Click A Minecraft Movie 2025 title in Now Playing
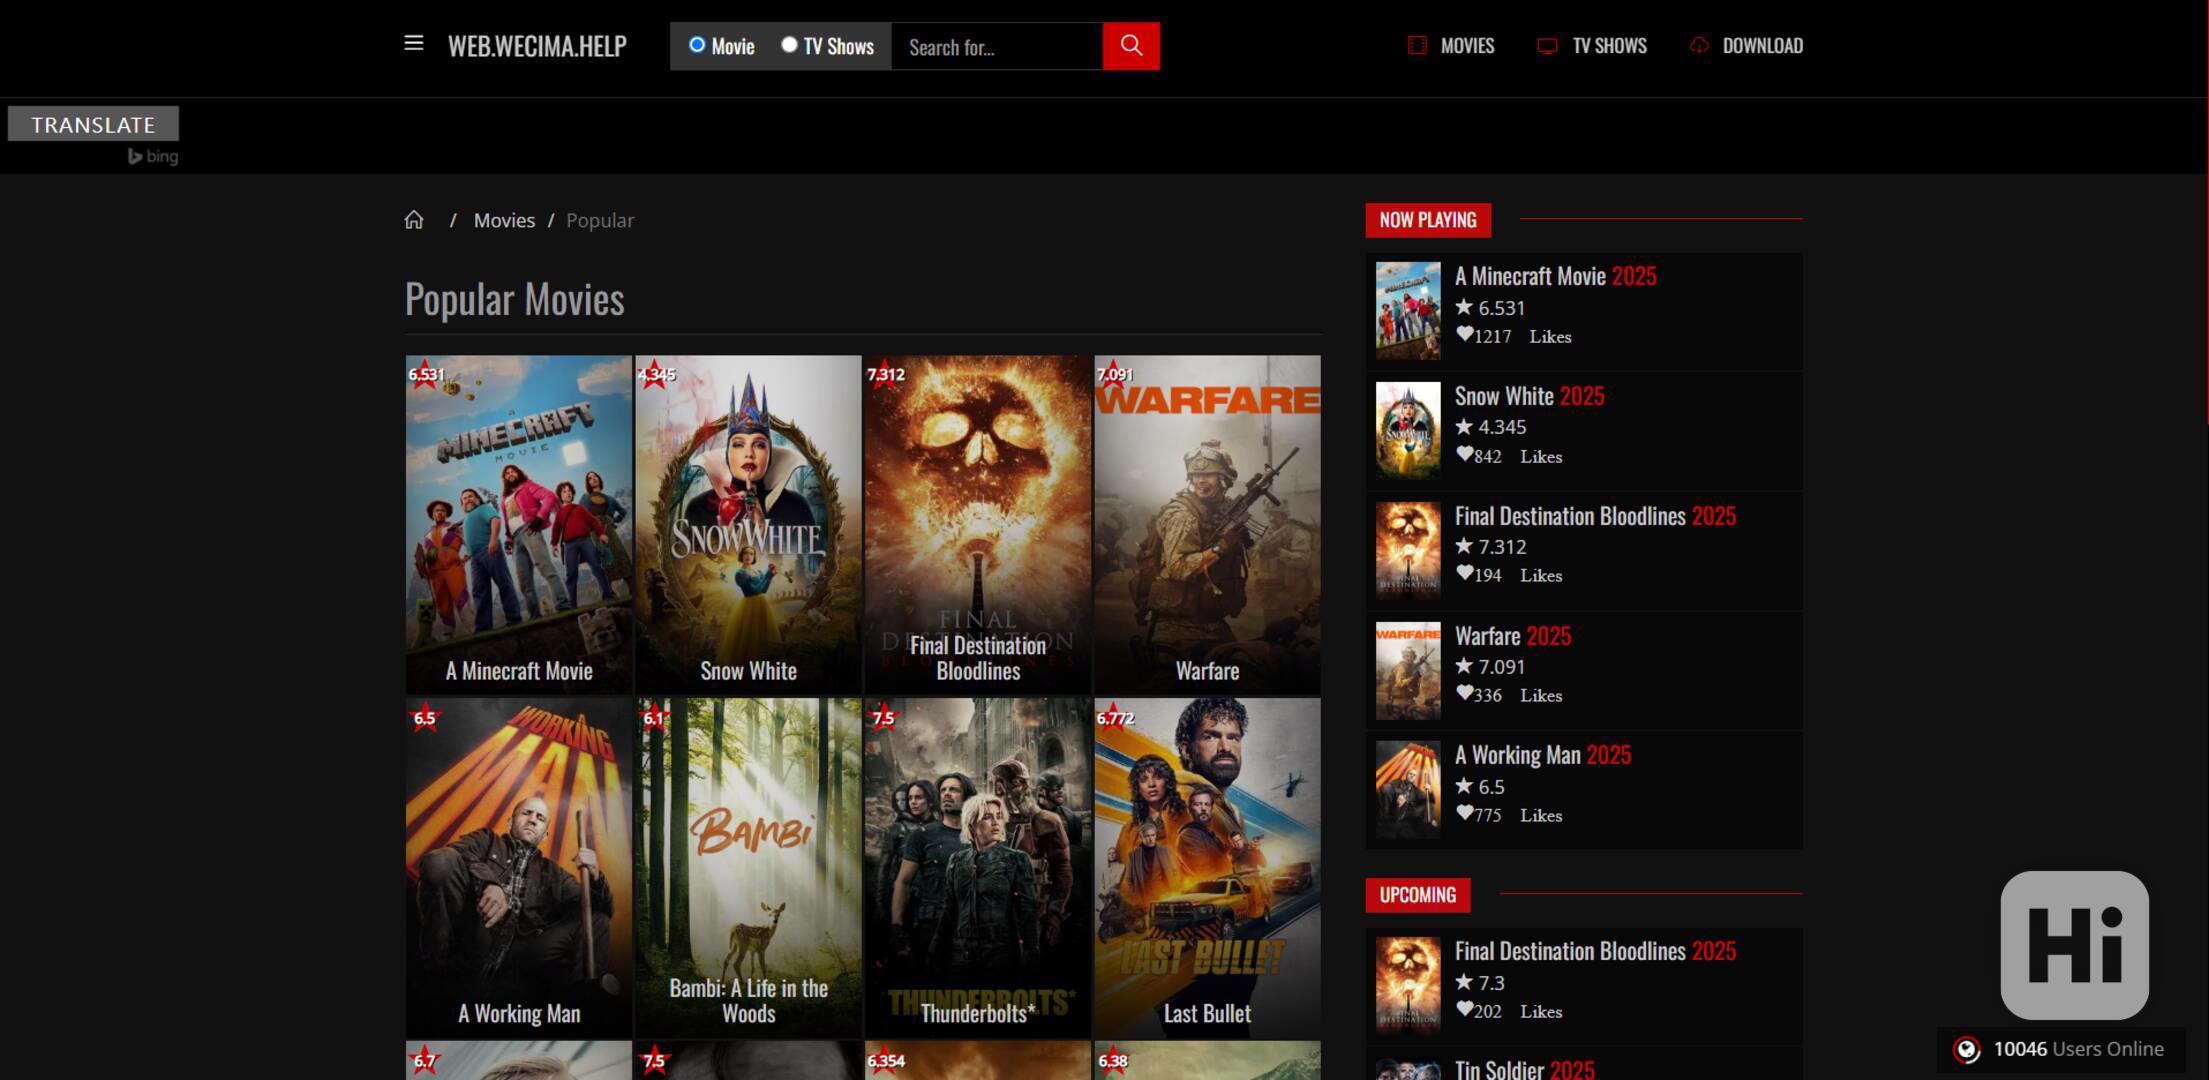The height and width of the screenshot is (1080, 2209). (x=1555, y=276)
